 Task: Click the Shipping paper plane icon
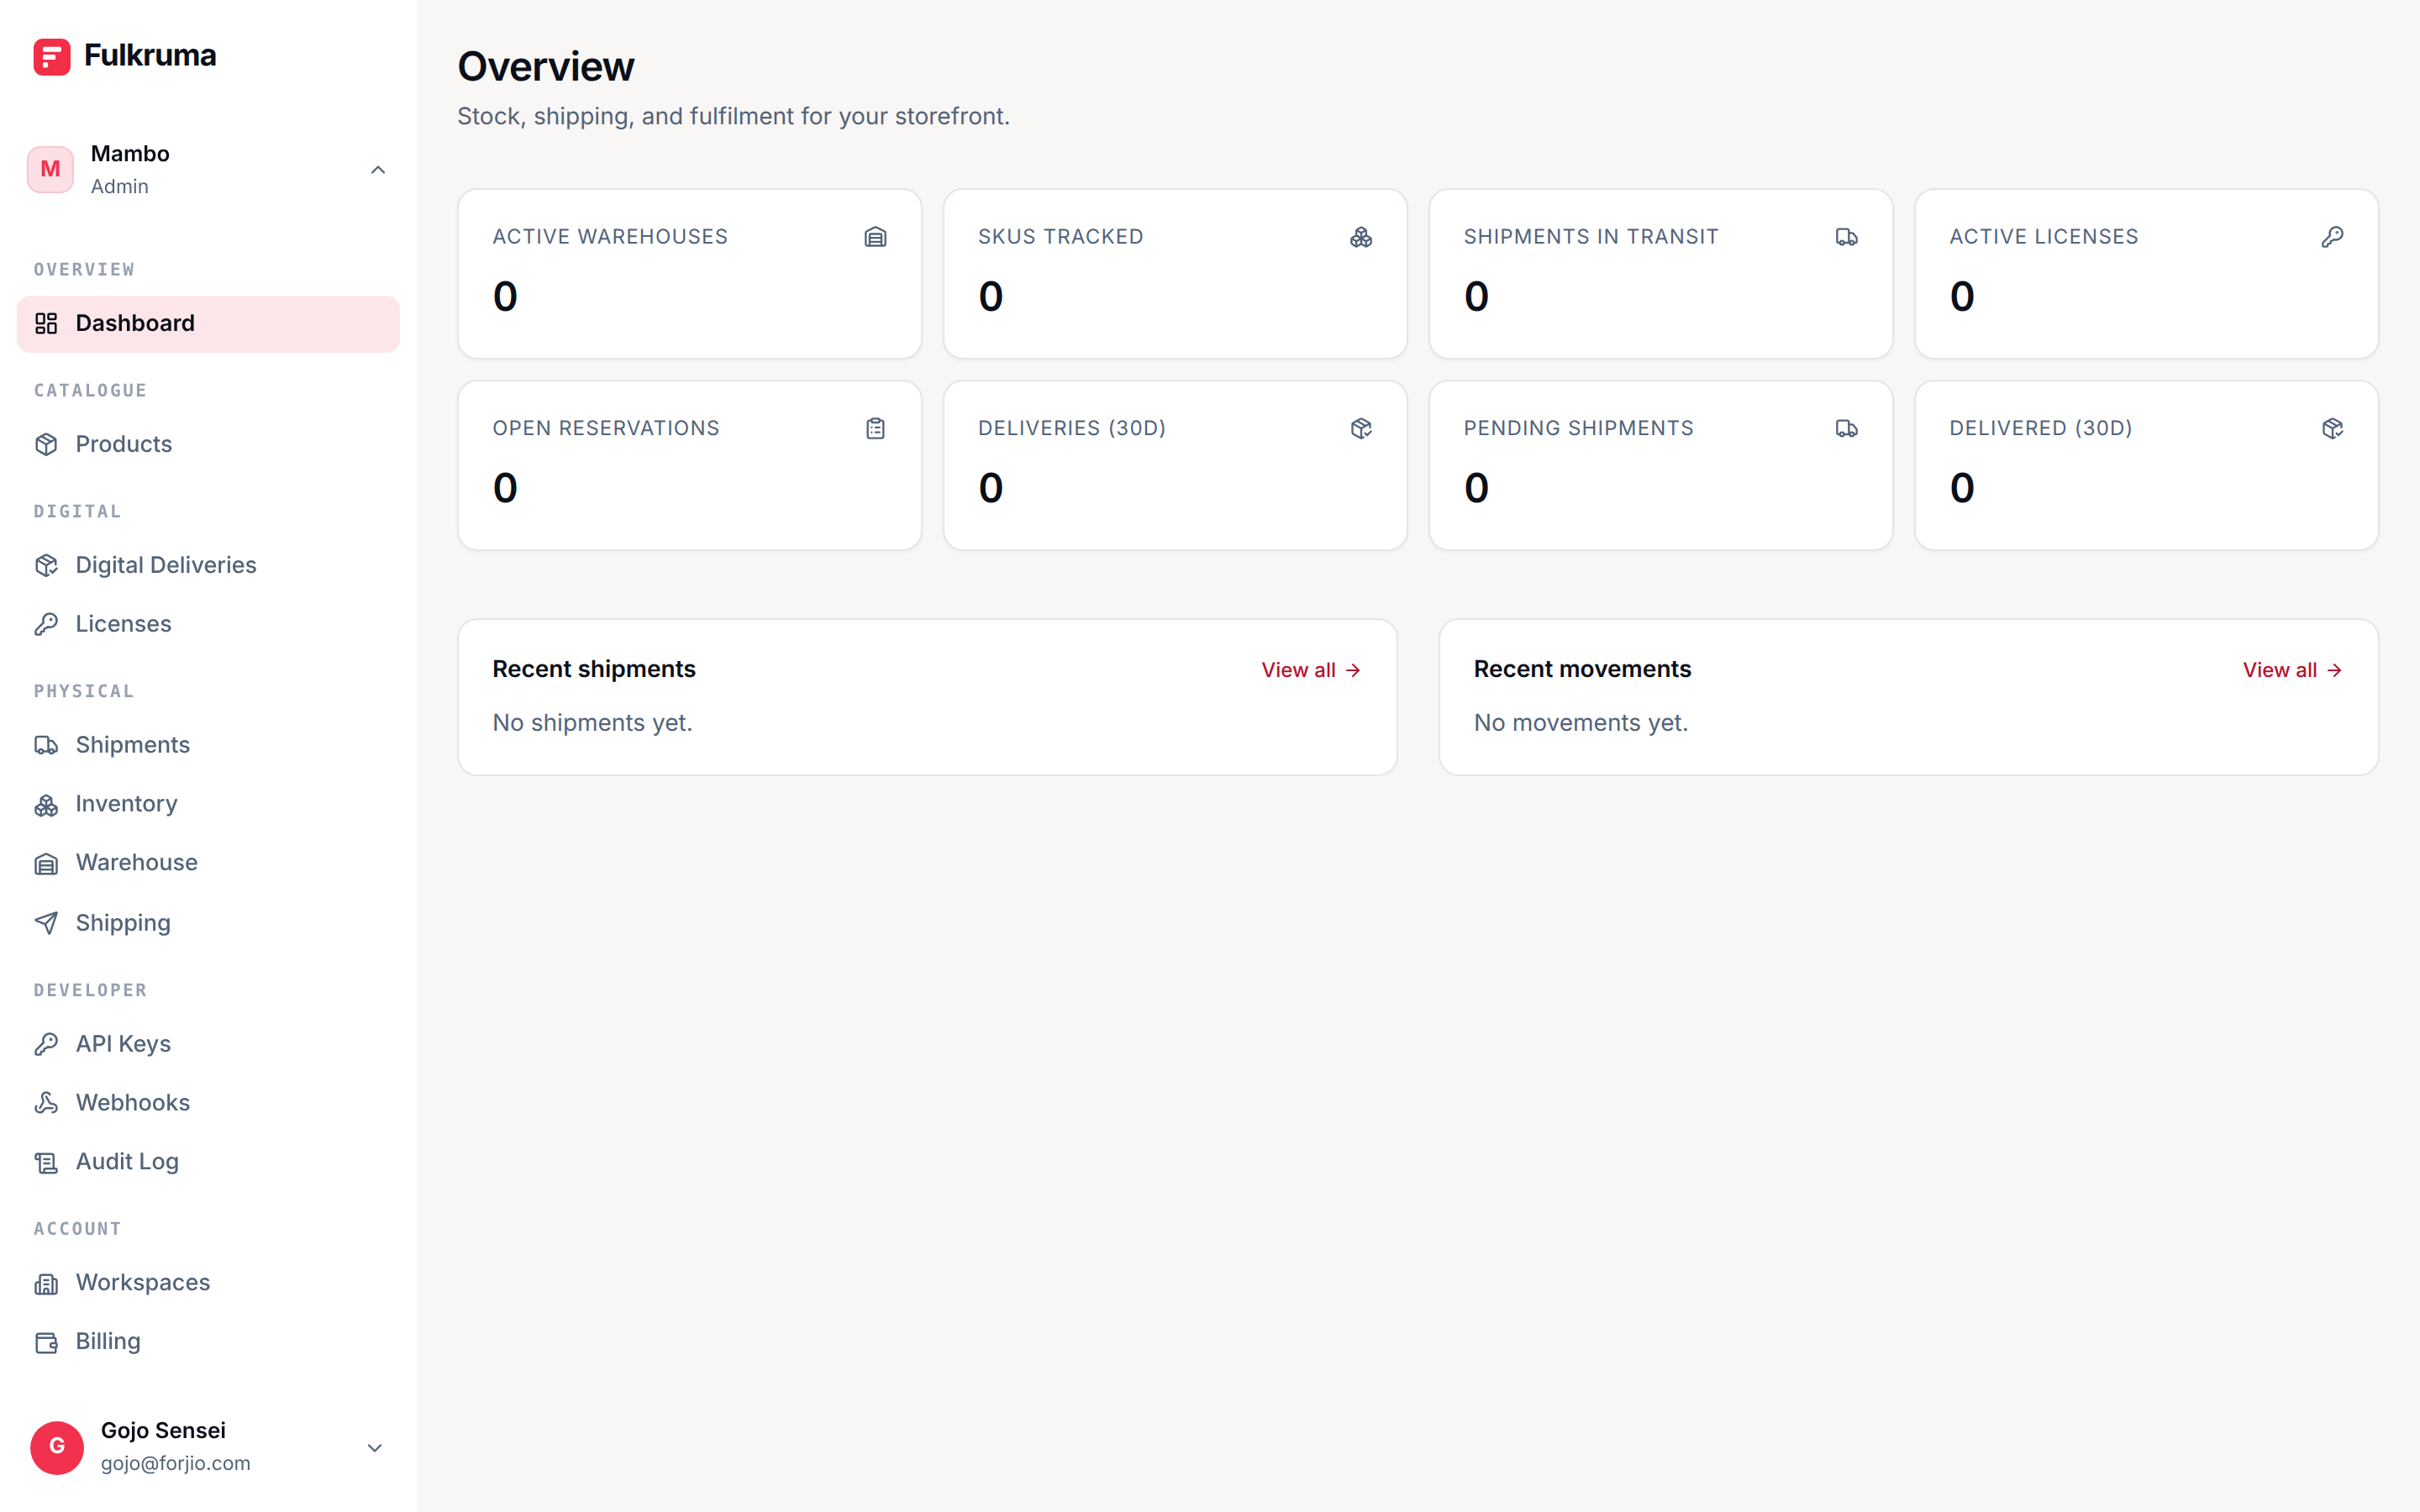click(x=46, y=922)
